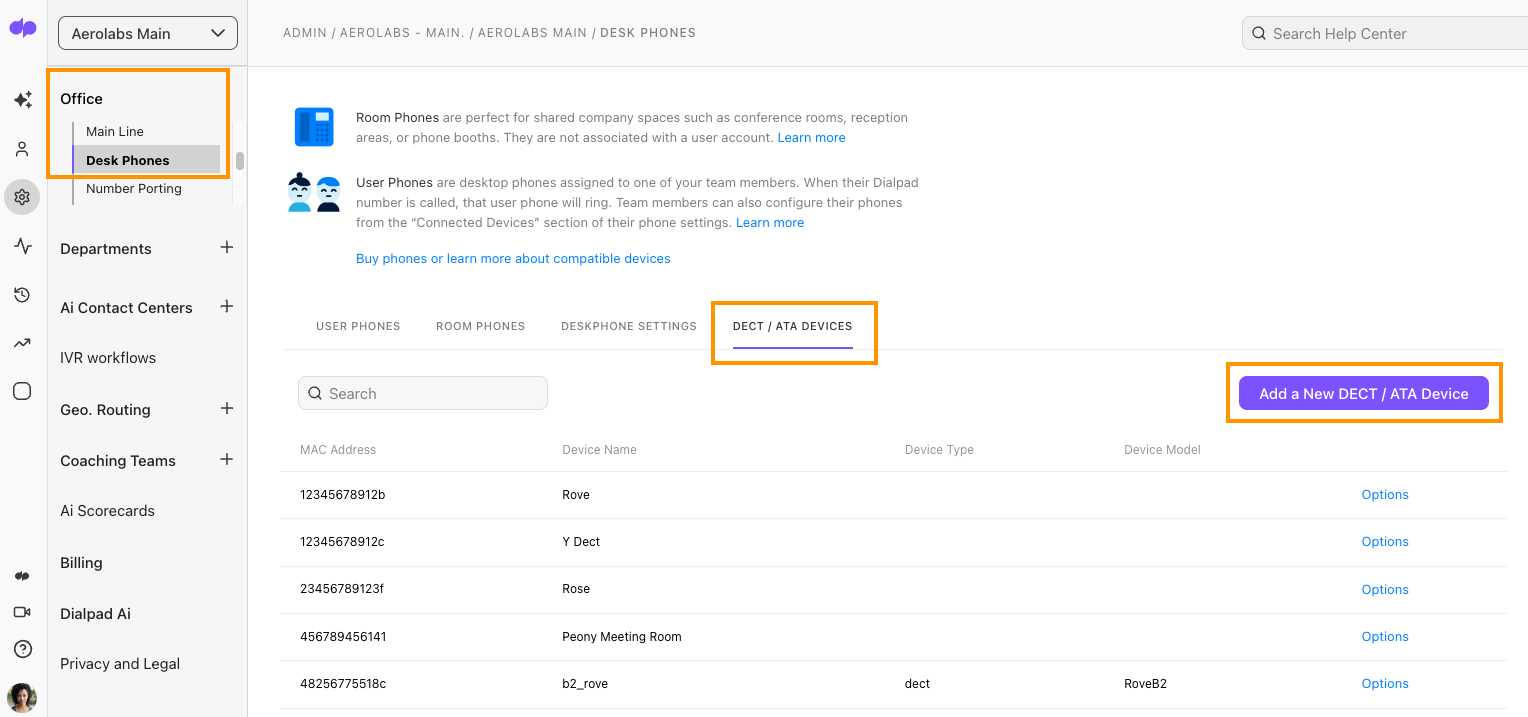Open Options for Rove device
The height and width of the screenshot is (717, 1528).
1385,494
